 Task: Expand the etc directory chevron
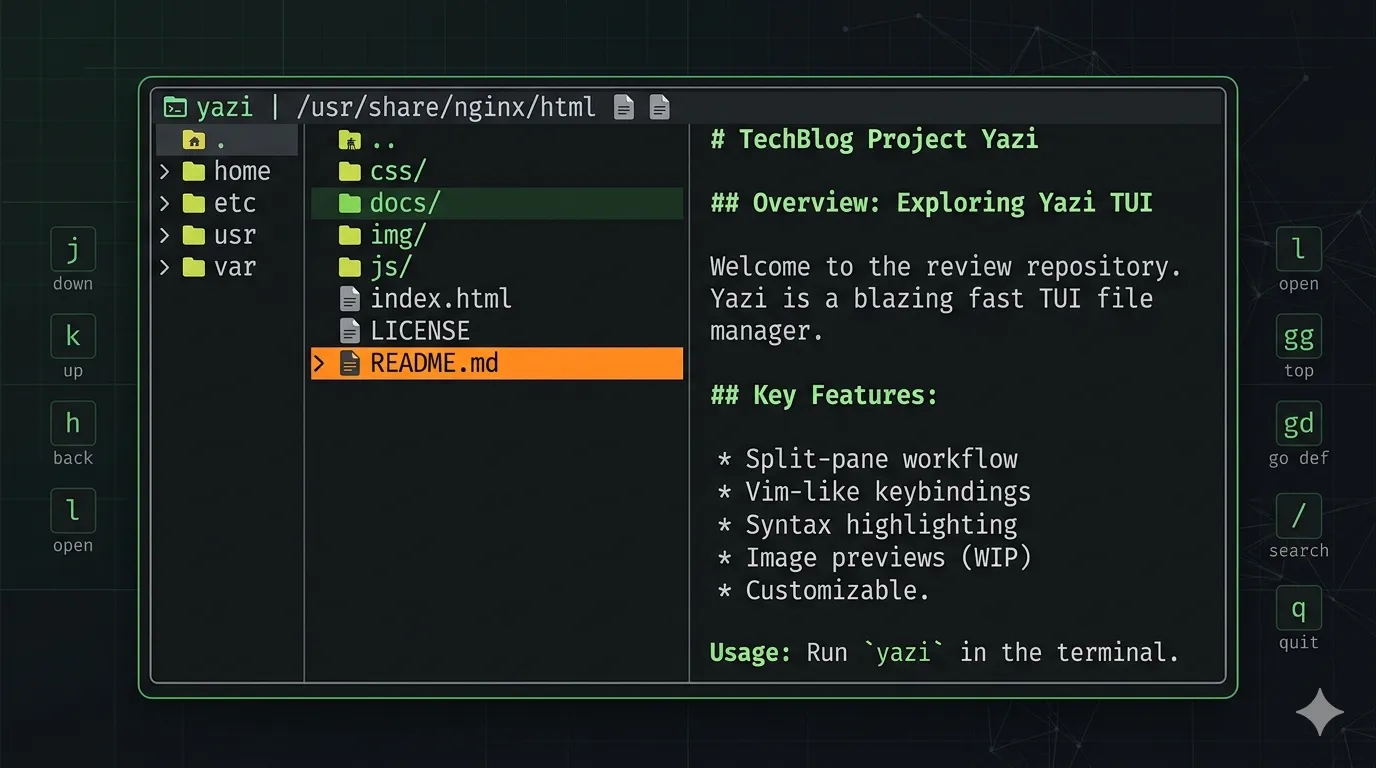click(165, 203)
